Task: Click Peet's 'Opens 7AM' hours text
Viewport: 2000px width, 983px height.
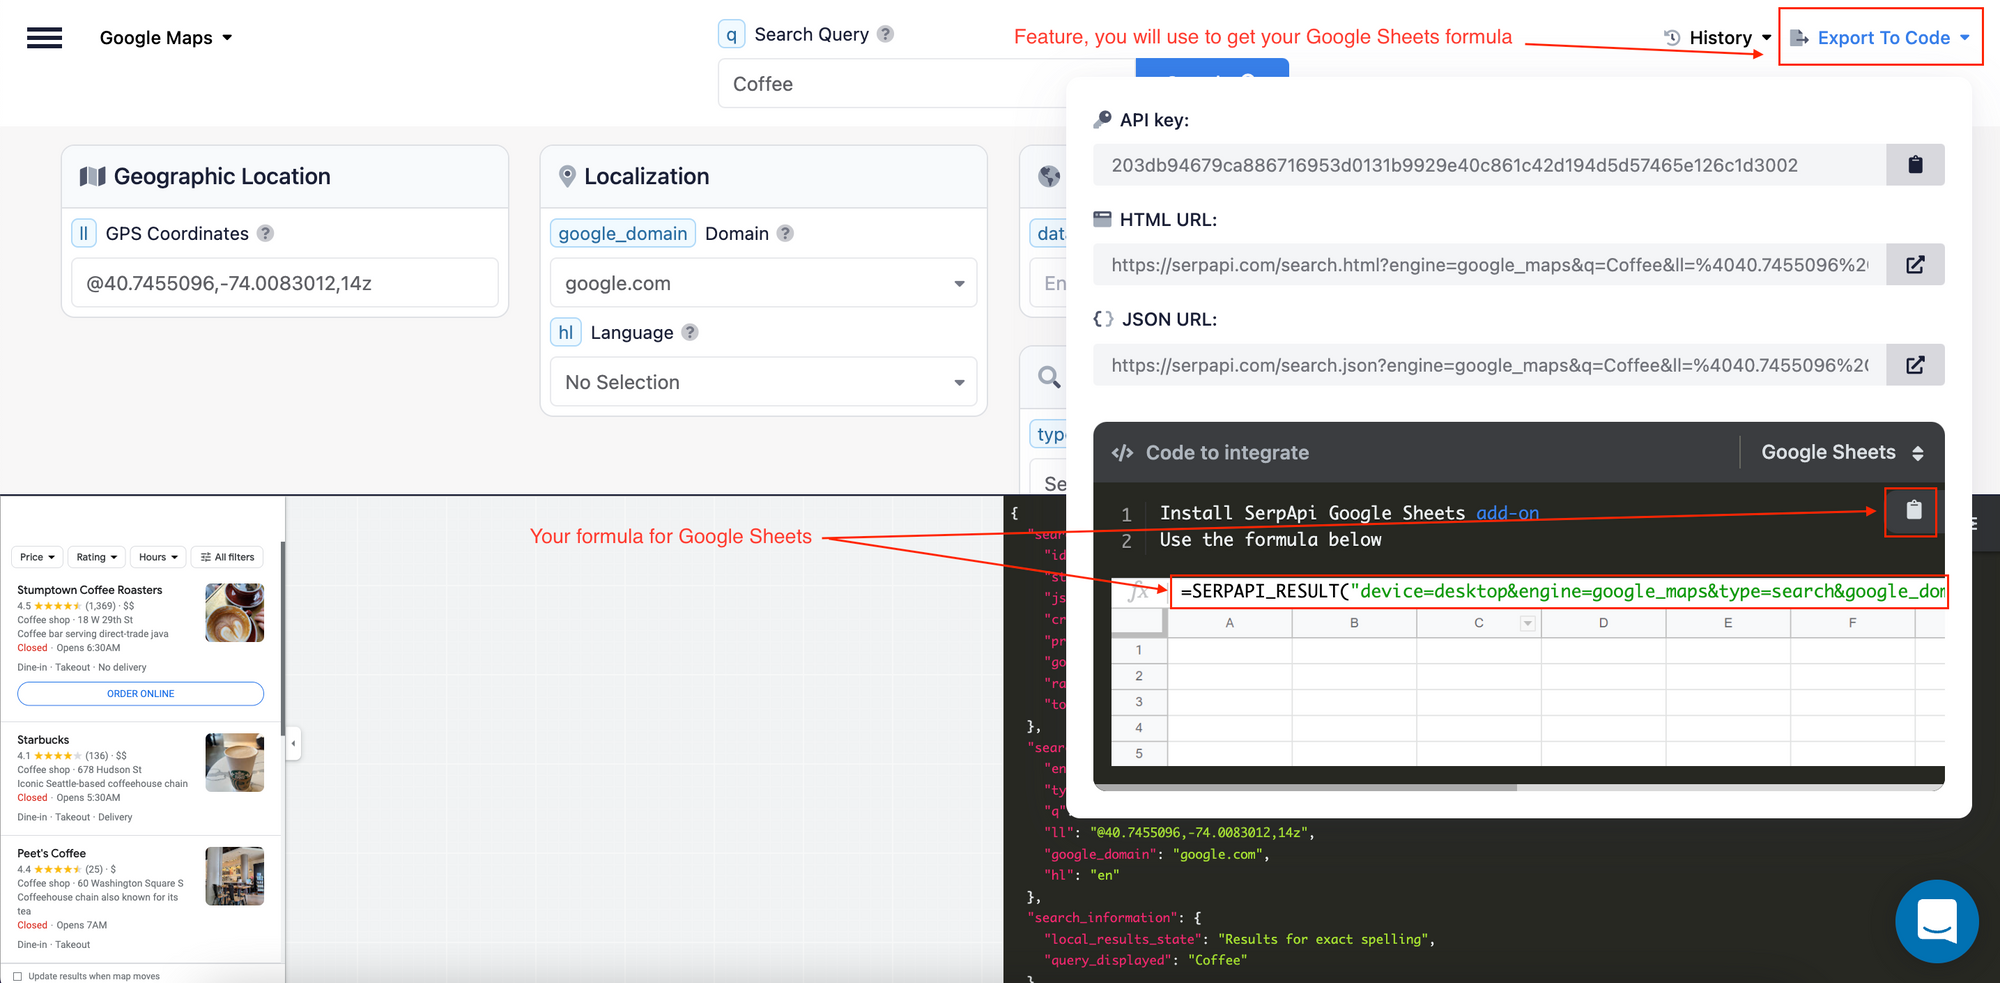Action: (x=82, y=925)
